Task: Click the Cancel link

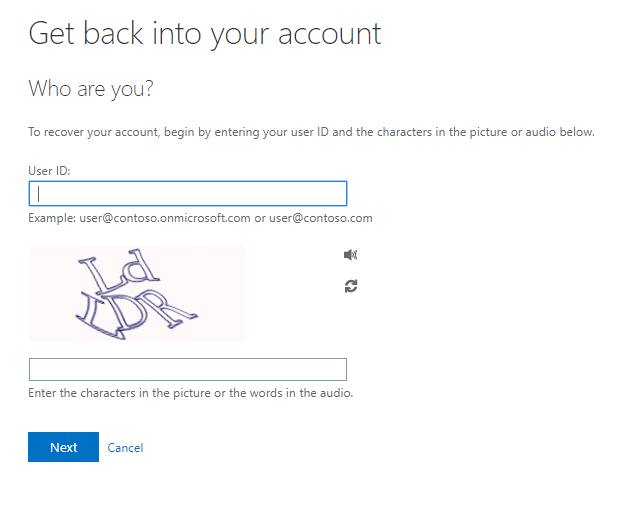Action: [x=125, y=448]
